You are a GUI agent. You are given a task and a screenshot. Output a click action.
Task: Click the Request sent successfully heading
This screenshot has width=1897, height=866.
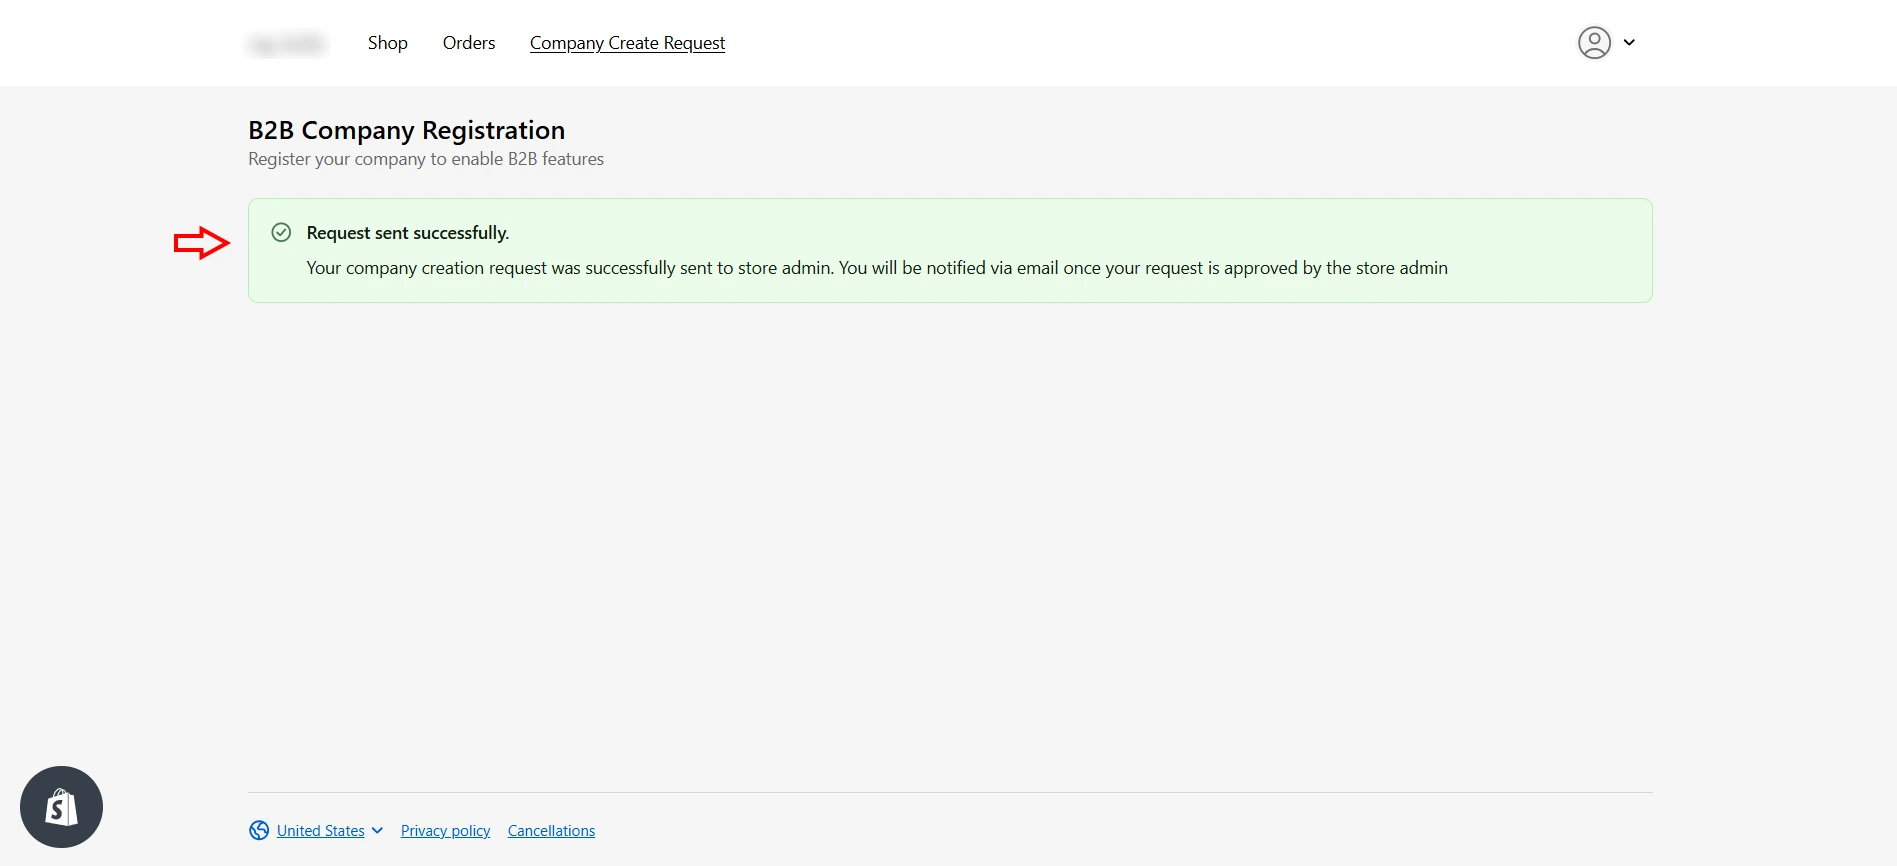(407, 232)
